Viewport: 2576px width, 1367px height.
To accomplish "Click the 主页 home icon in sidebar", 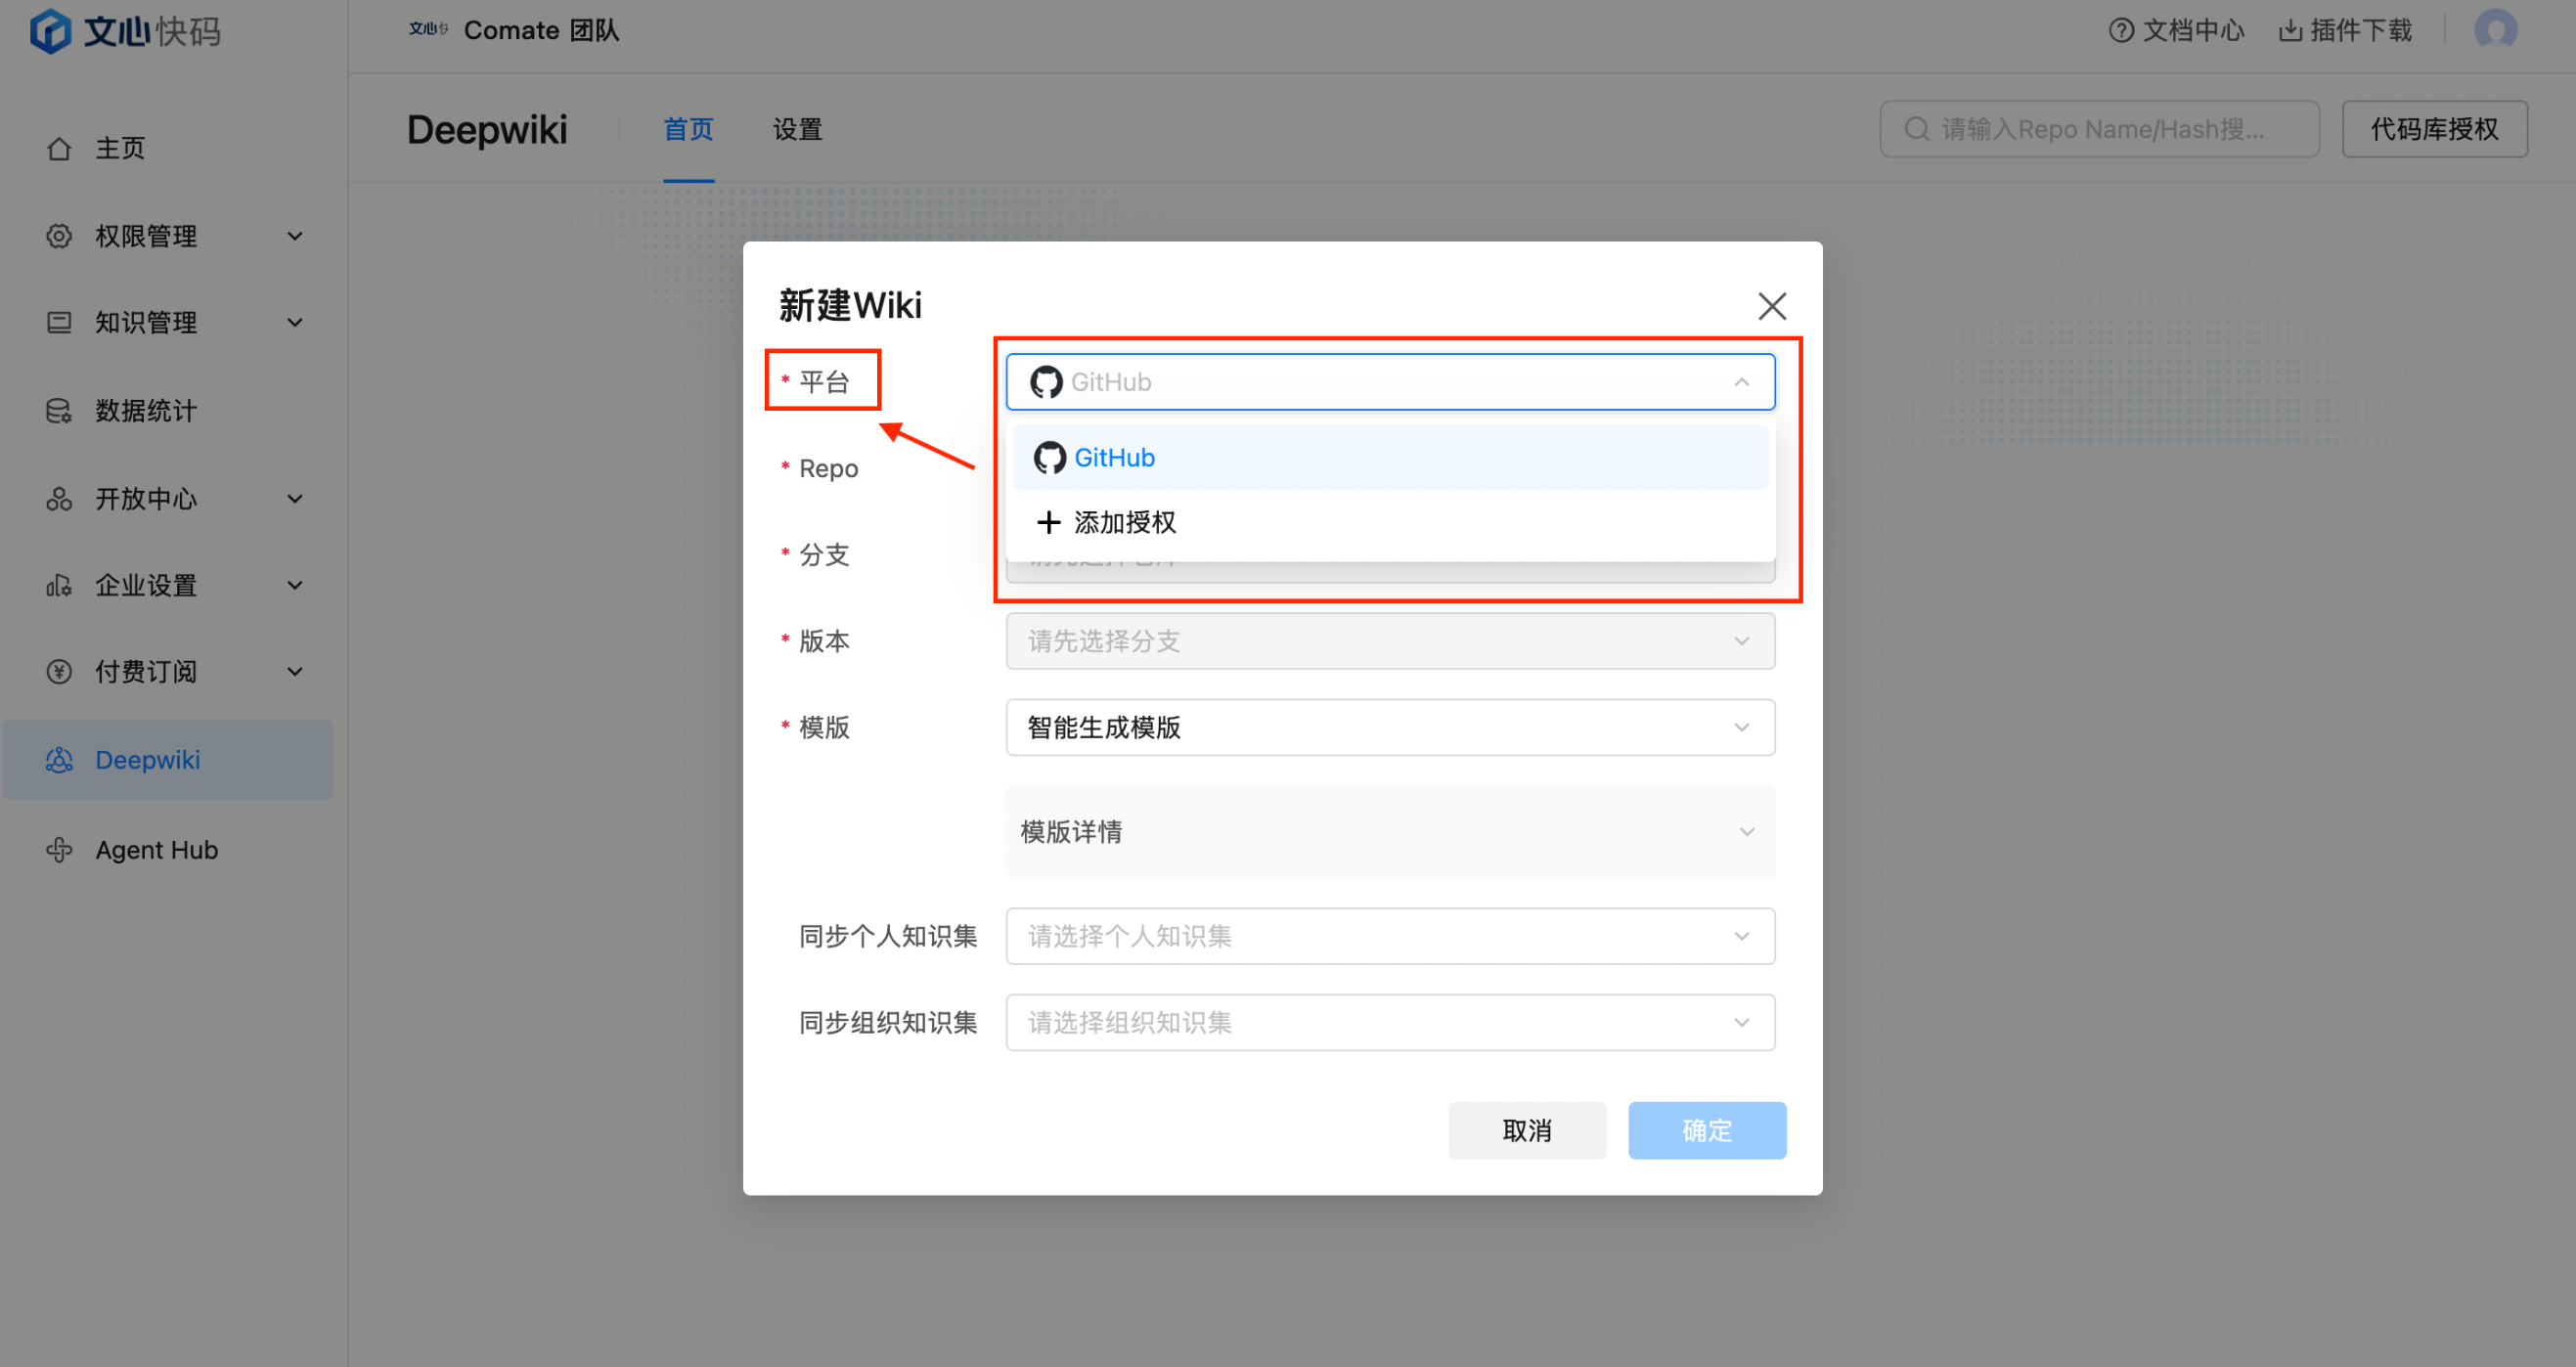I will pyautogui.click(x=59, y=149).
